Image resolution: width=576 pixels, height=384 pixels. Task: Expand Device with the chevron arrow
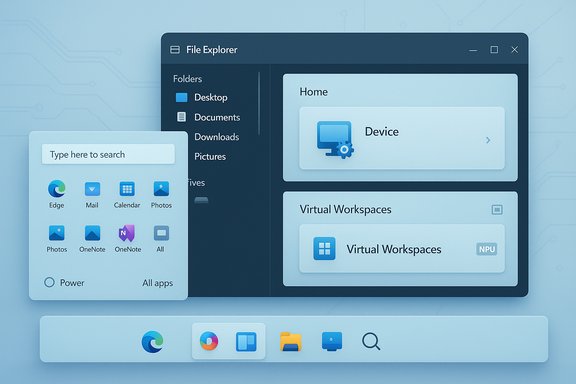tap(488, 140)
